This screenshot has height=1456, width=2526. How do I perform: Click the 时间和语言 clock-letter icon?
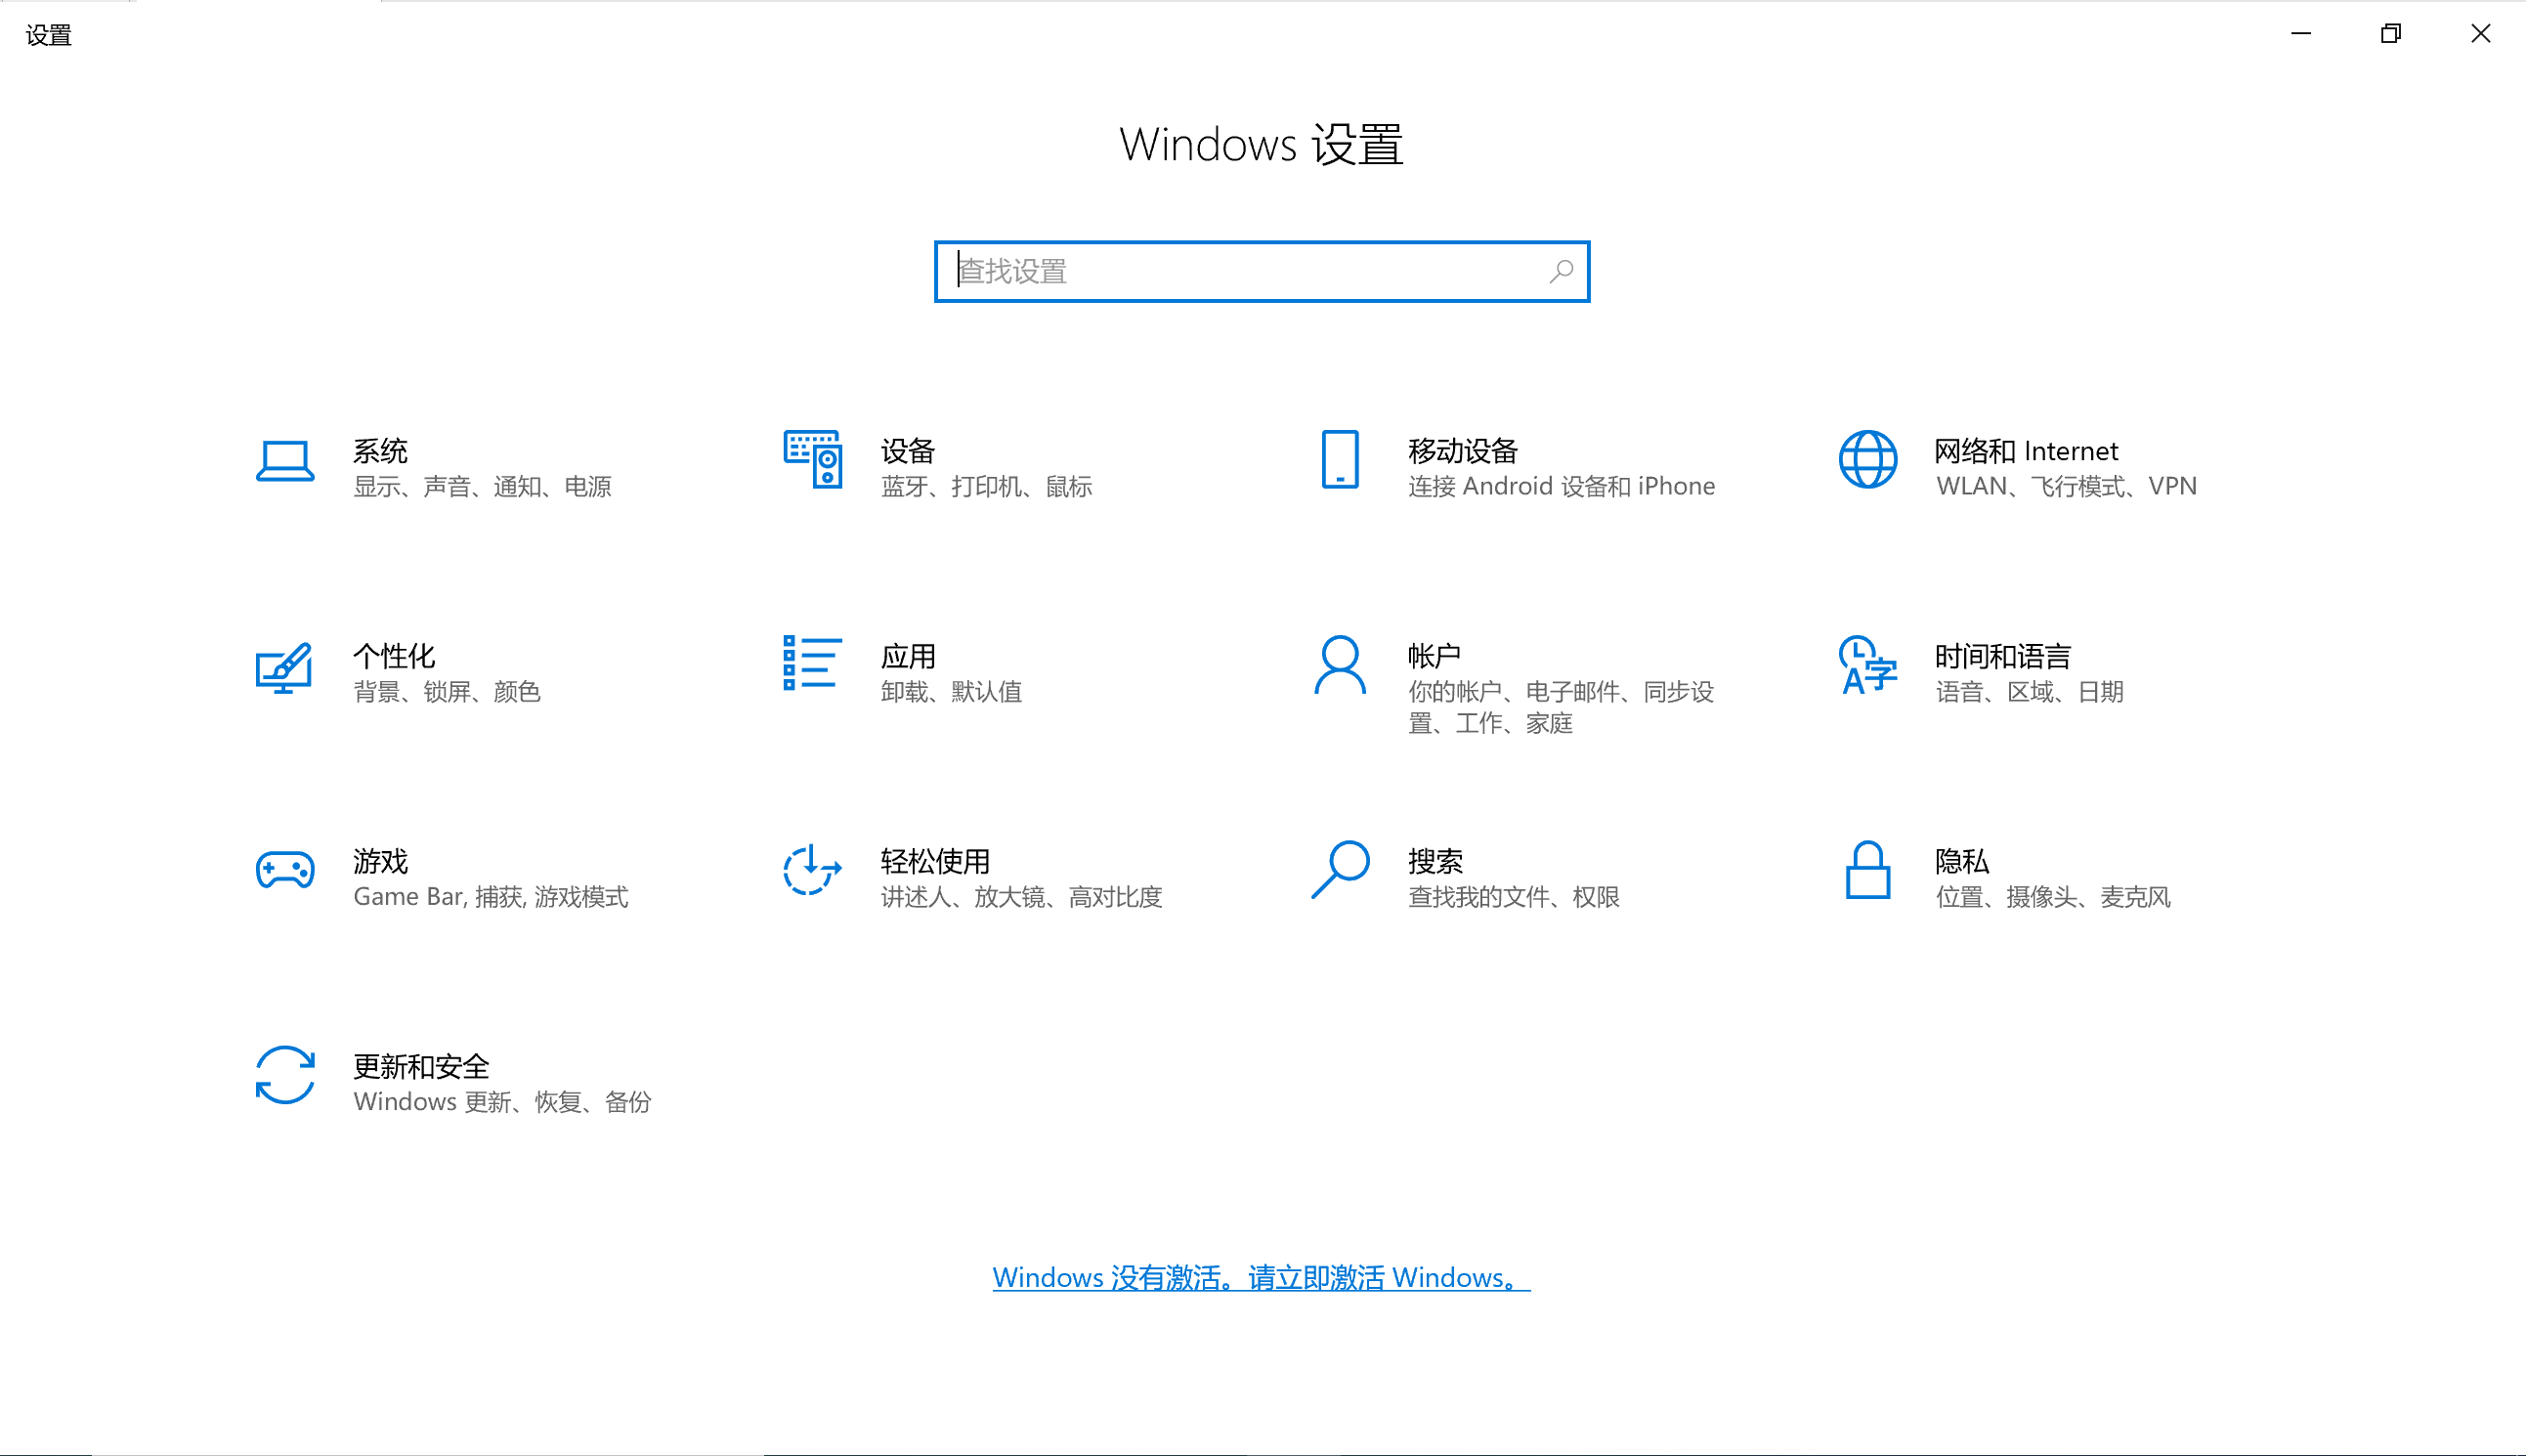(1867, 665)
